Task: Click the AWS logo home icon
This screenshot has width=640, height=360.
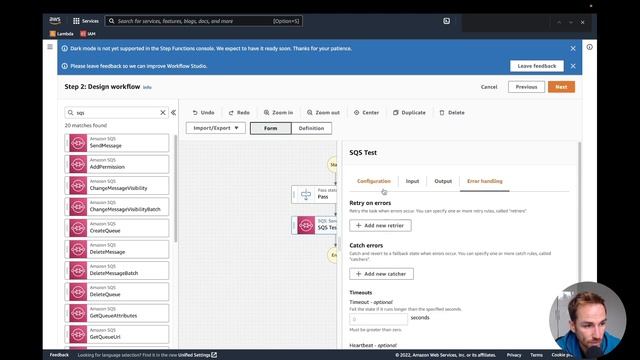Action: click(55, 20)
